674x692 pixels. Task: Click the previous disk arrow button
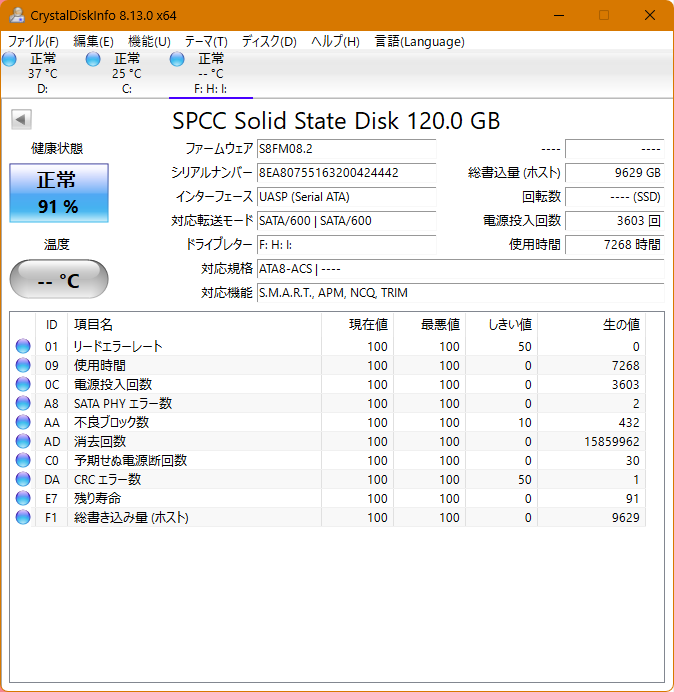click(x=21, y=119)
